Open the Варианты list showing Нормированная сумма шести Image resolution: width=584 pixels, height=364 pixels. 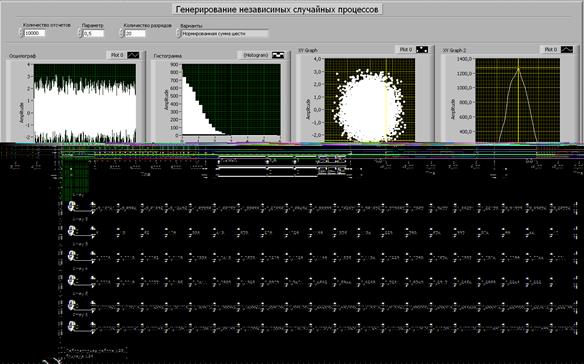225,34
